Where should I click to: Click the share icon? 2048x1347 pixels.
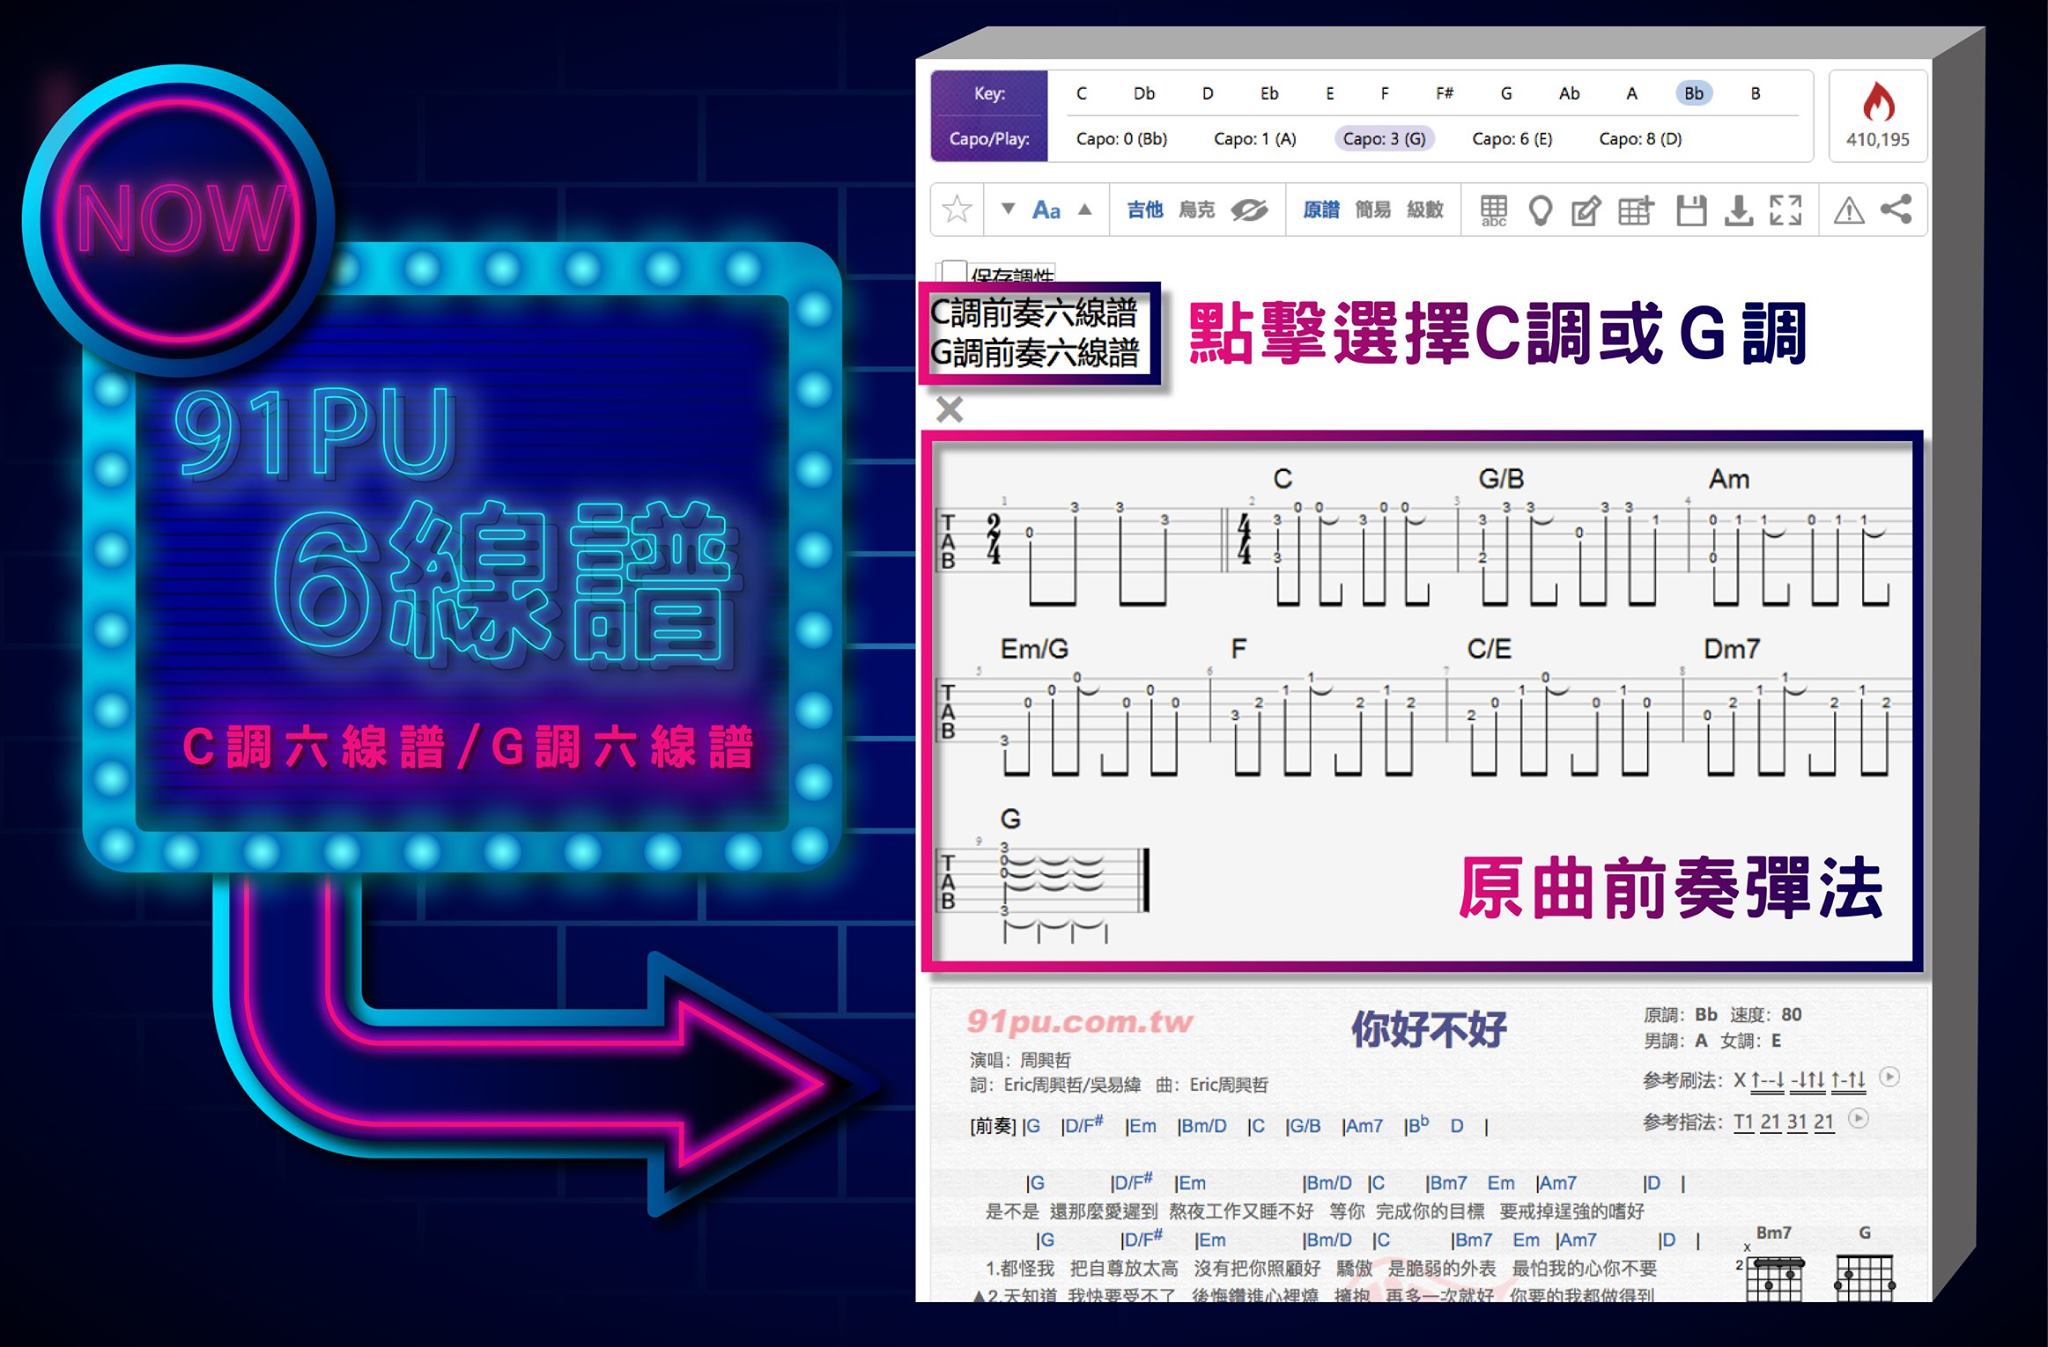(x=1896, y=209)
